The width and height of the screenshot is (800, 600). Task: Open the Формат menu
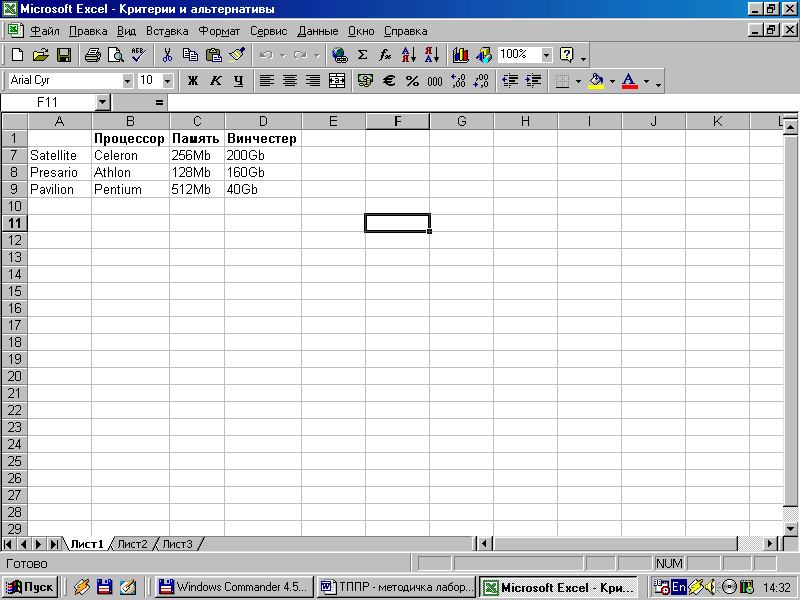pyautogui.click(x=219, y=31)
